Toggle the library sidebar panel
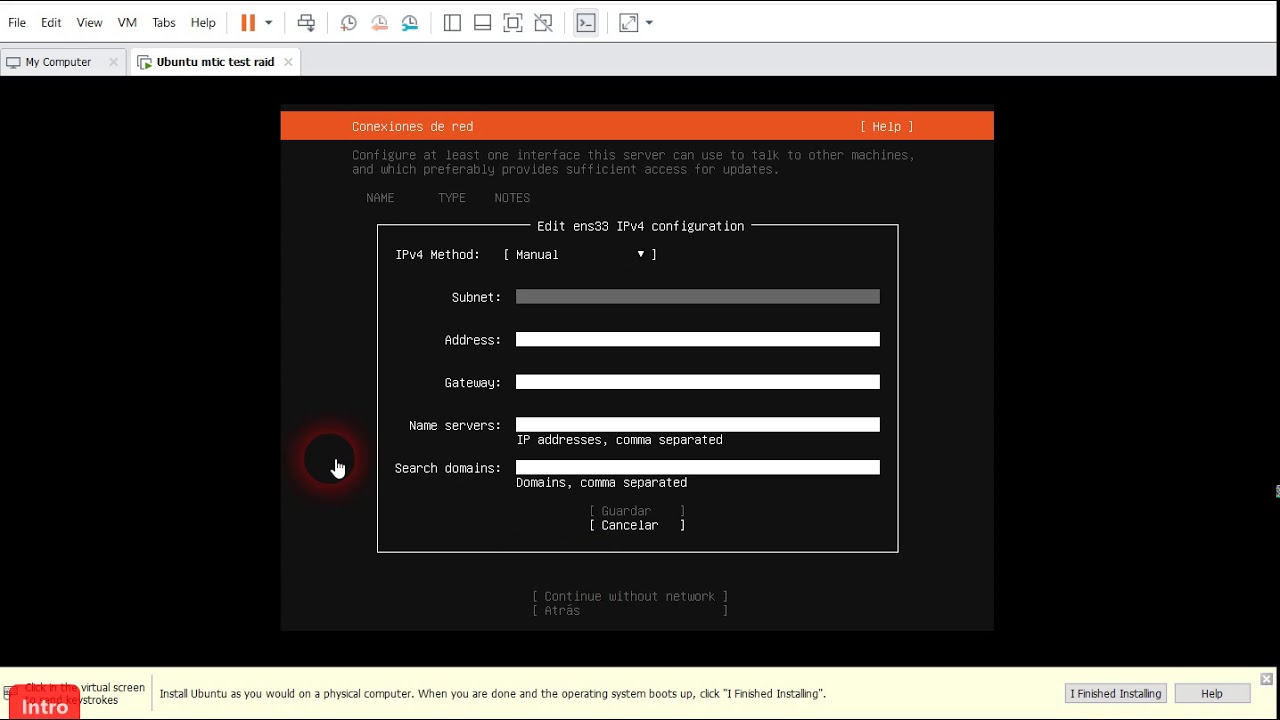The height and width of the screenshot is (720, 1280). (452, 22)
